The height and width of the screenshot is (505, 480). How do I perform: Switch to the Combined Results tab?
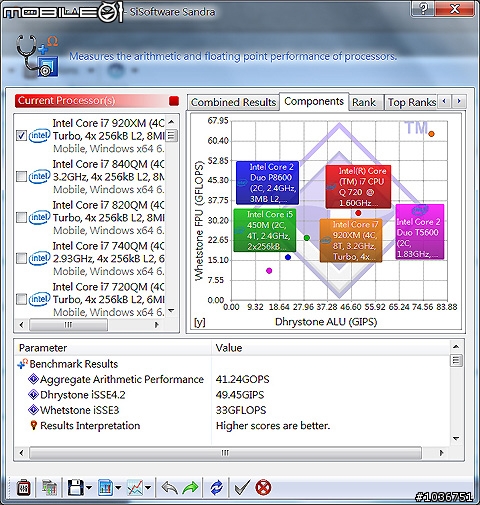[x=233, y=102]
